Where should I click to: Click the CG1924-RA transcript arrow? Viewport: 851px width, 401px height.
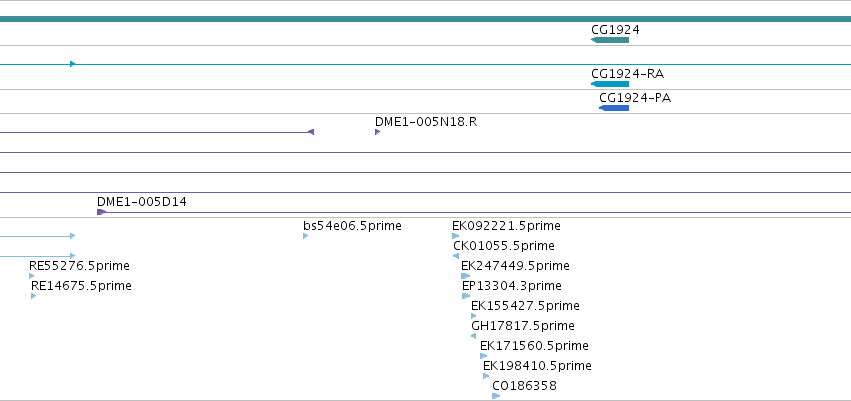609,84
